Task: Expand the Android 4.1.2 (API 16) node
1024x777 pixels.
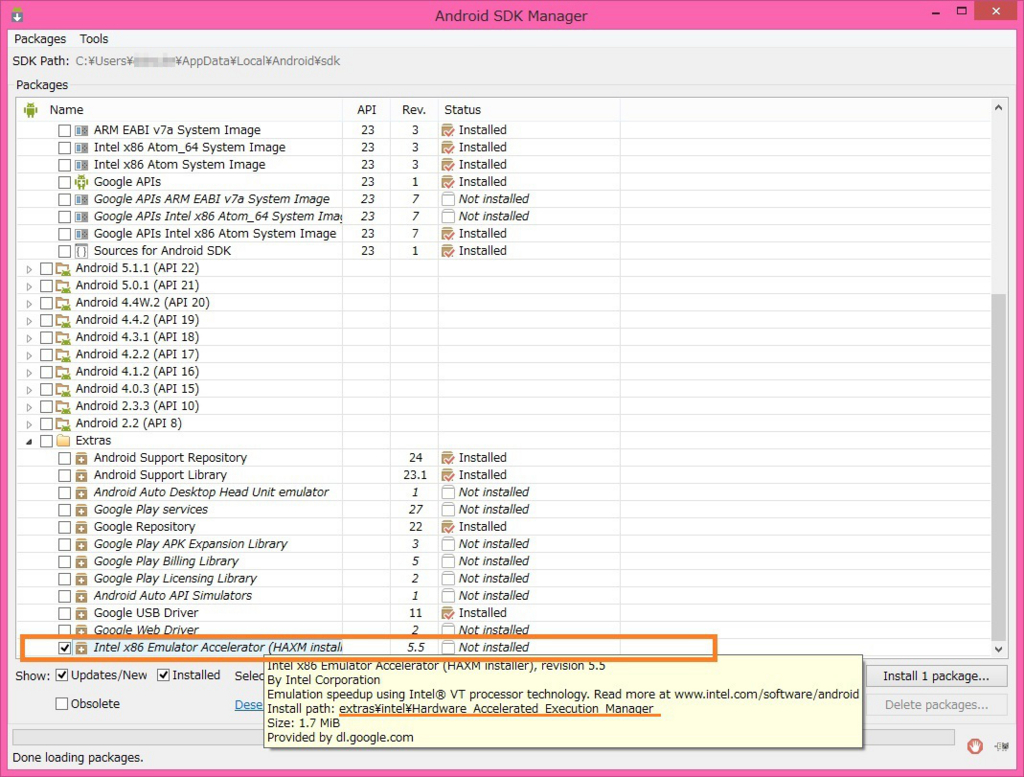Action: click(29, 372)
